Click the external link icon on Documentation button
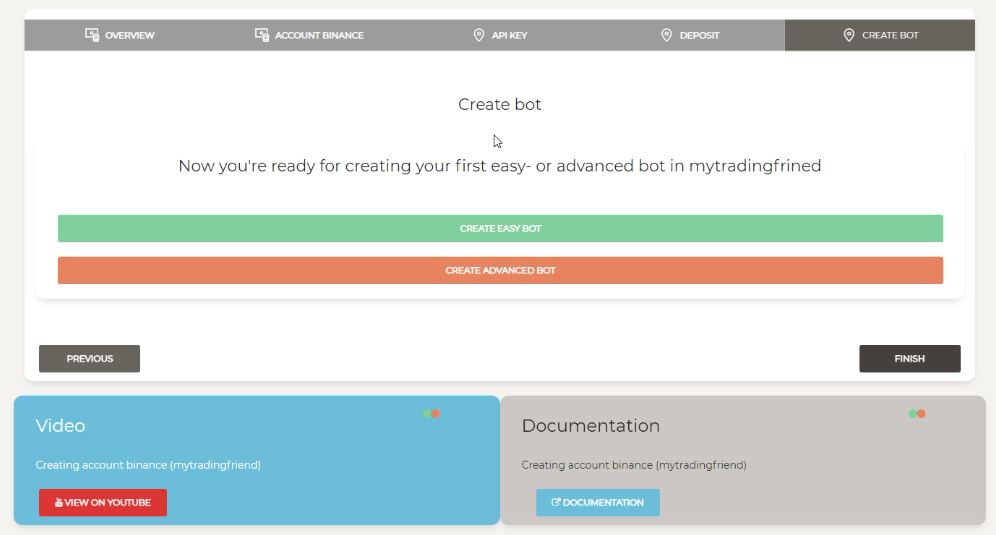 coord(556,502)
